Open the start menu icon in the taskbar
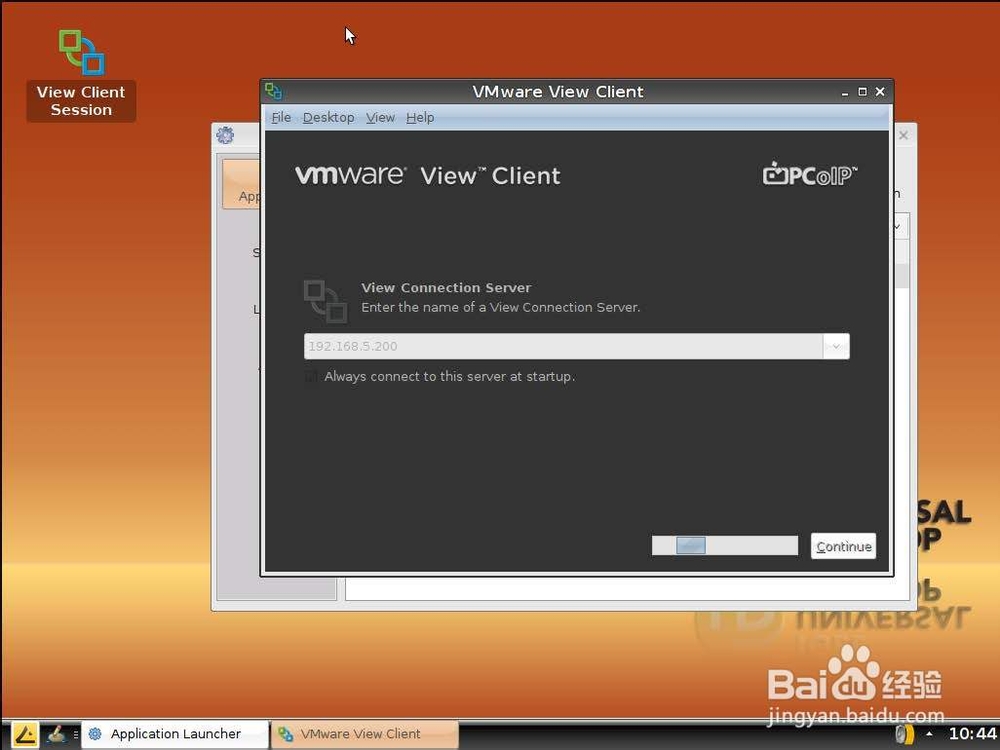The image size is (1000, 750). [x=25, y=735]
